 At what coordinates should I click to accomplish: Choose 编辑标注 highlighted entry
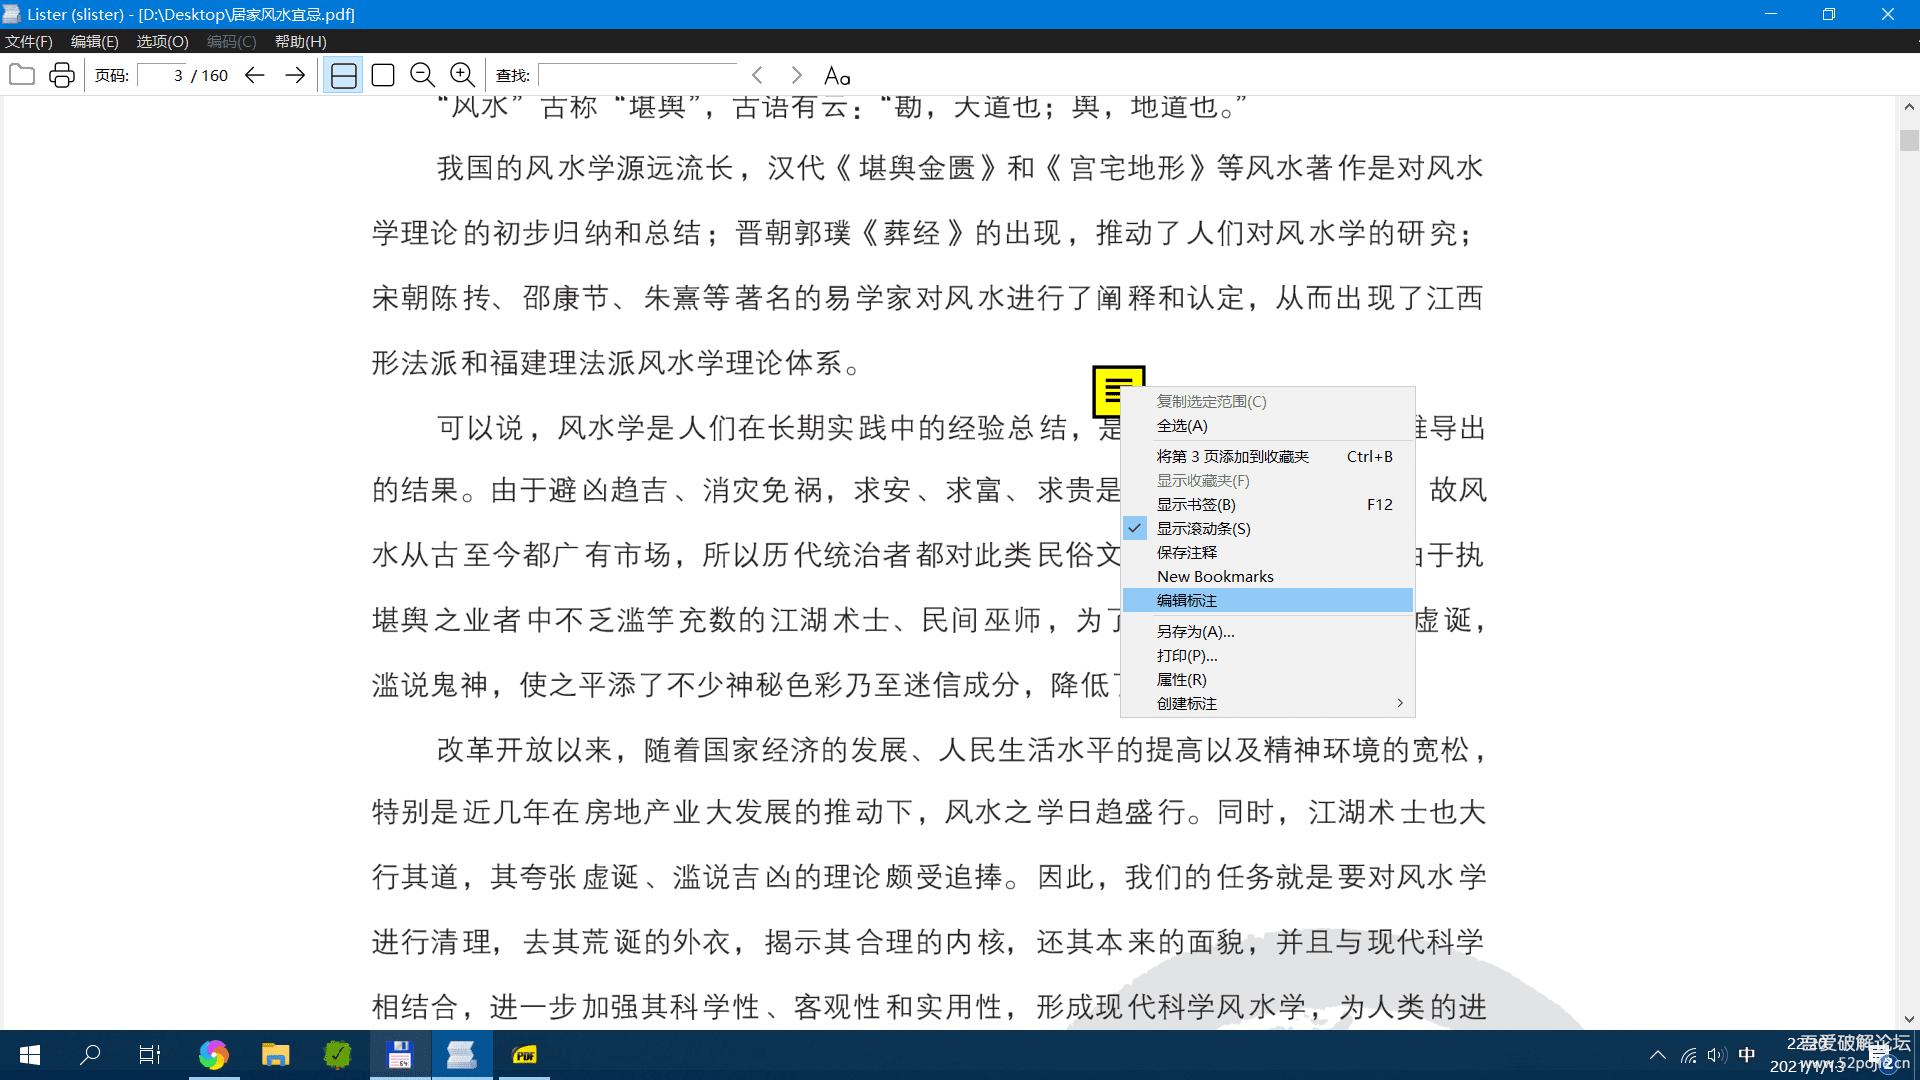pyautogui.click(x=1268, y=600)
